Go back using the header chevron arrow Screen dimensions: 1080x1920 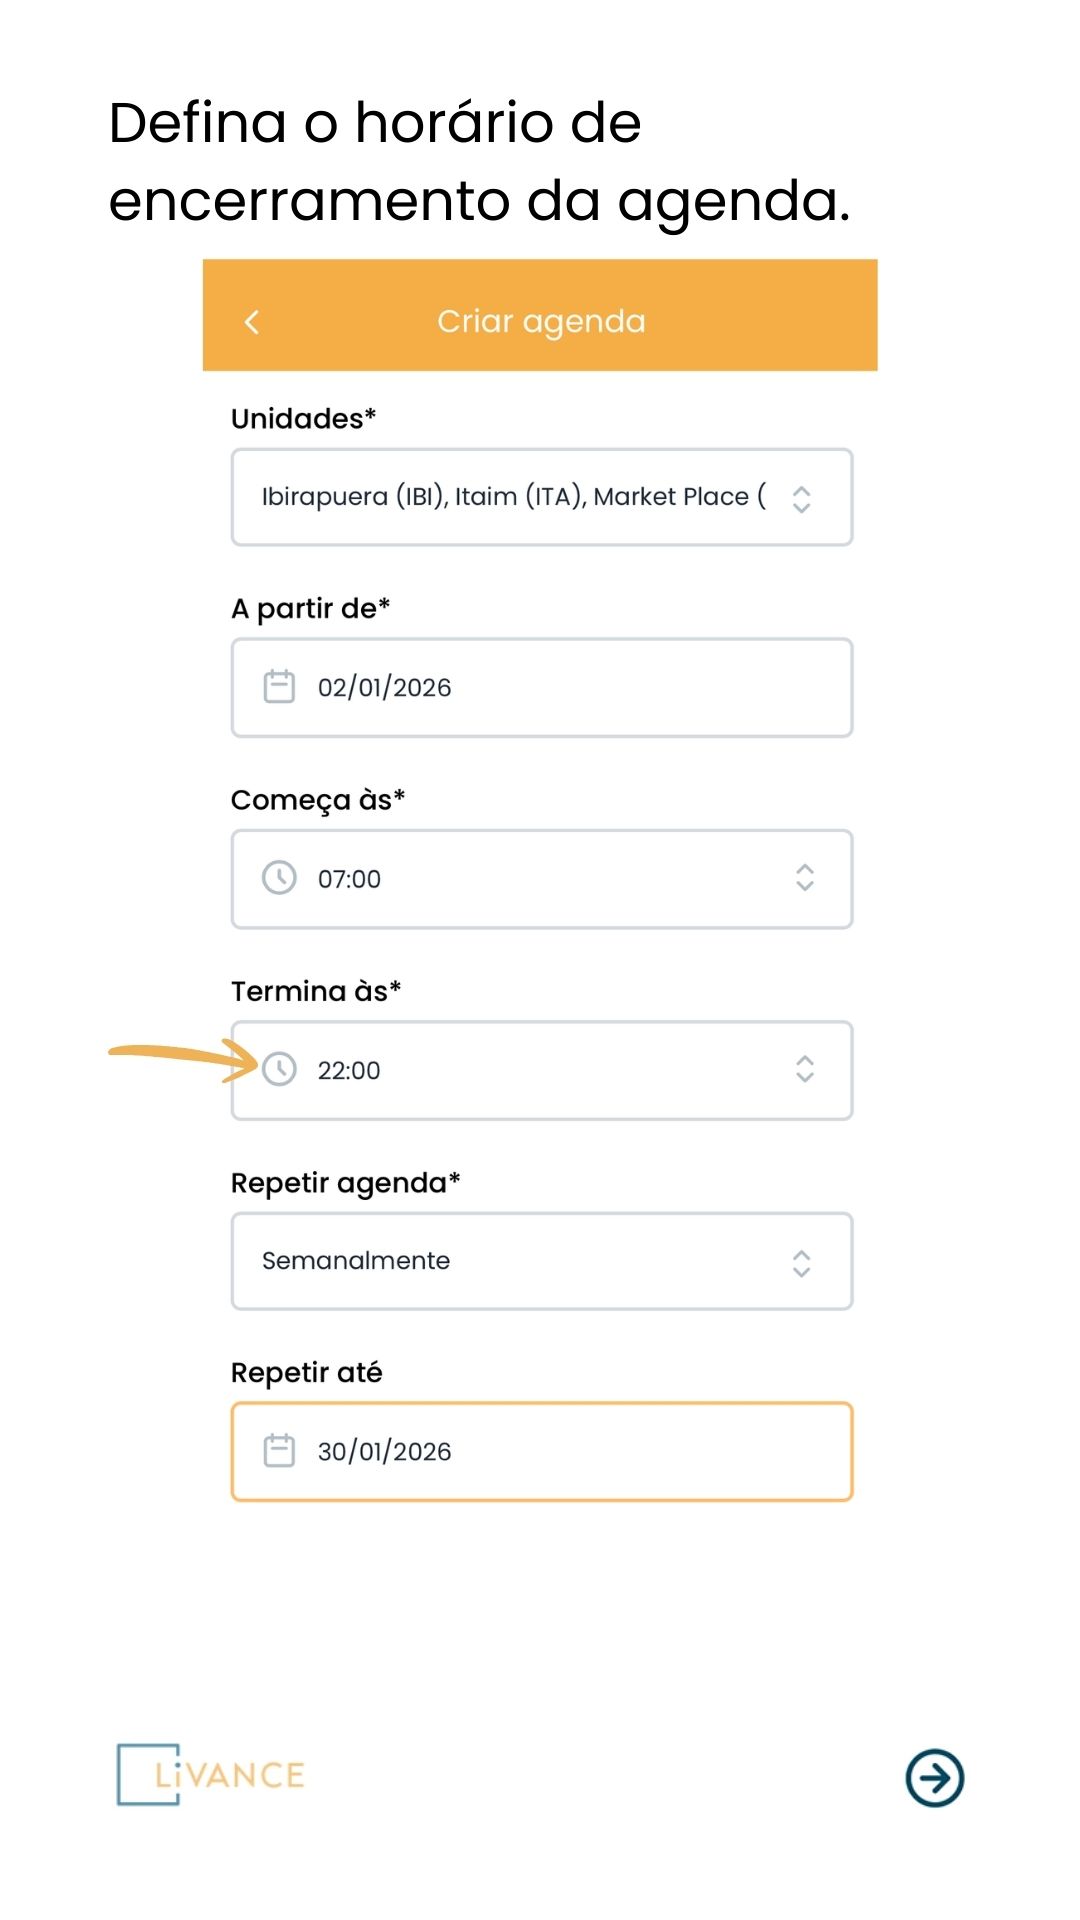point(252,322)
